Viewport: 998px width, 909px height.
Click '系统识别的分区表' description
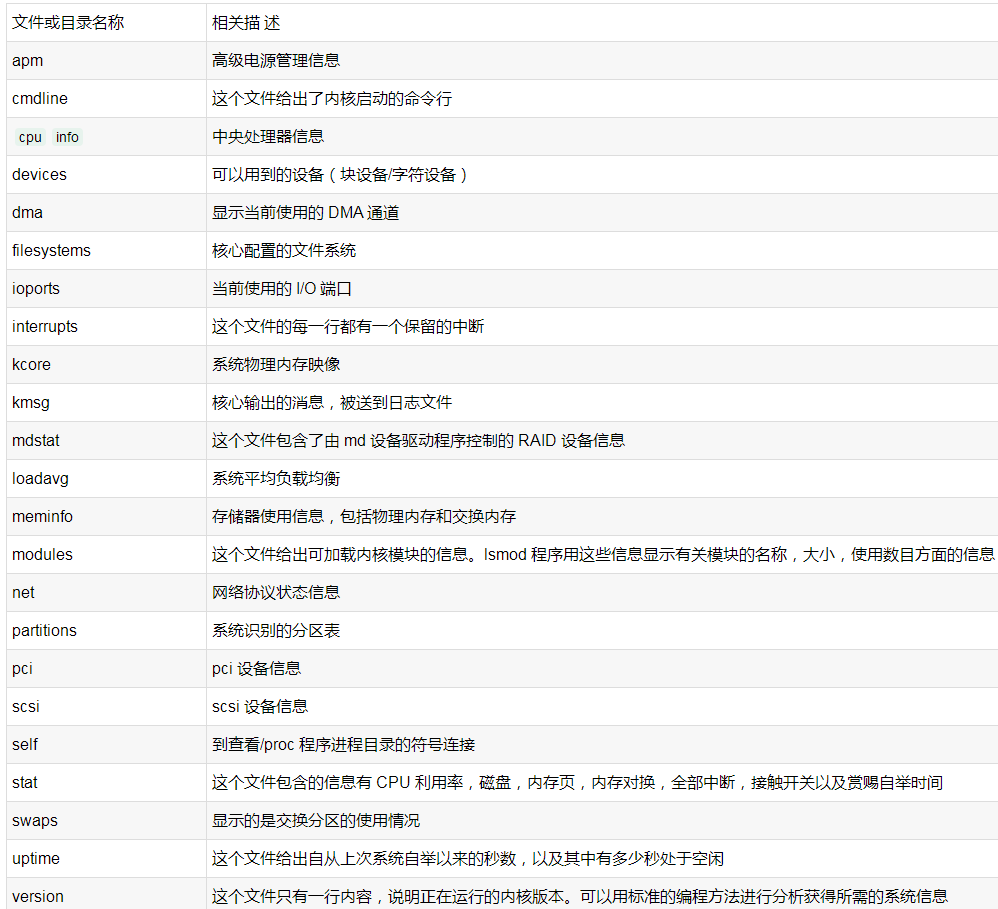tap(276, 630)
